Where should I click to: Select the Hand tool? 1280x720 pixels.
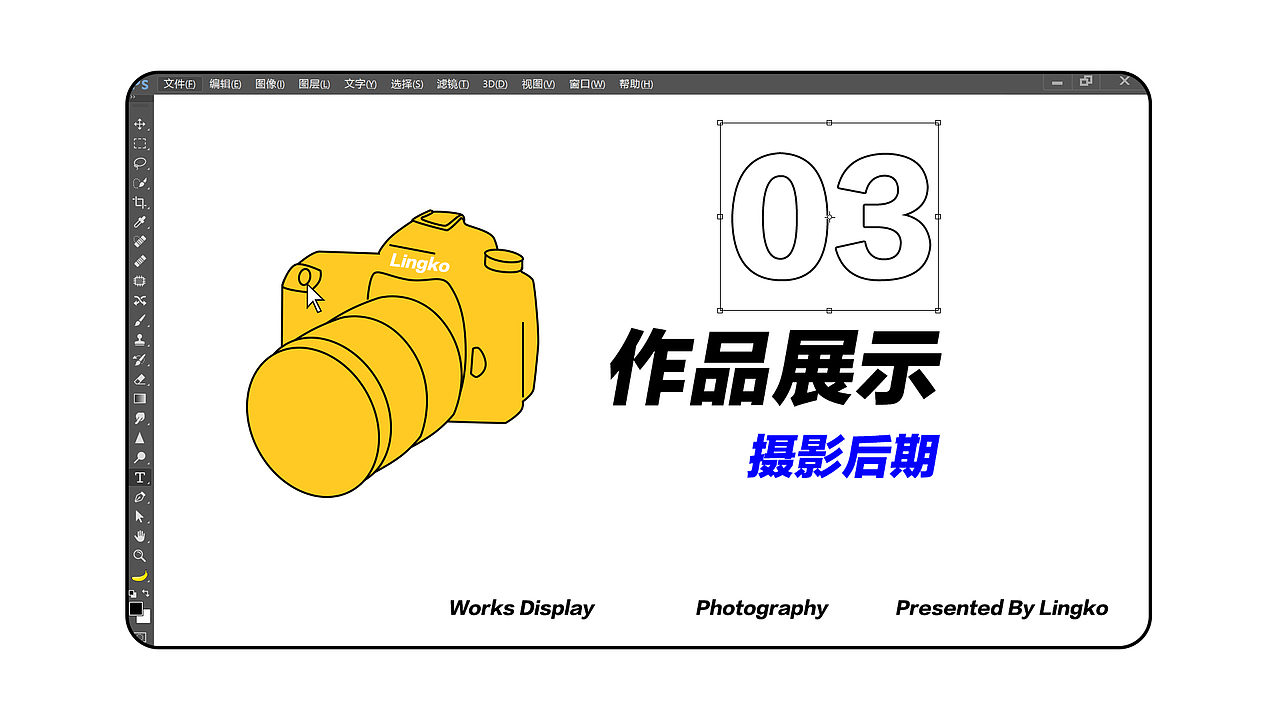[140, 535]
